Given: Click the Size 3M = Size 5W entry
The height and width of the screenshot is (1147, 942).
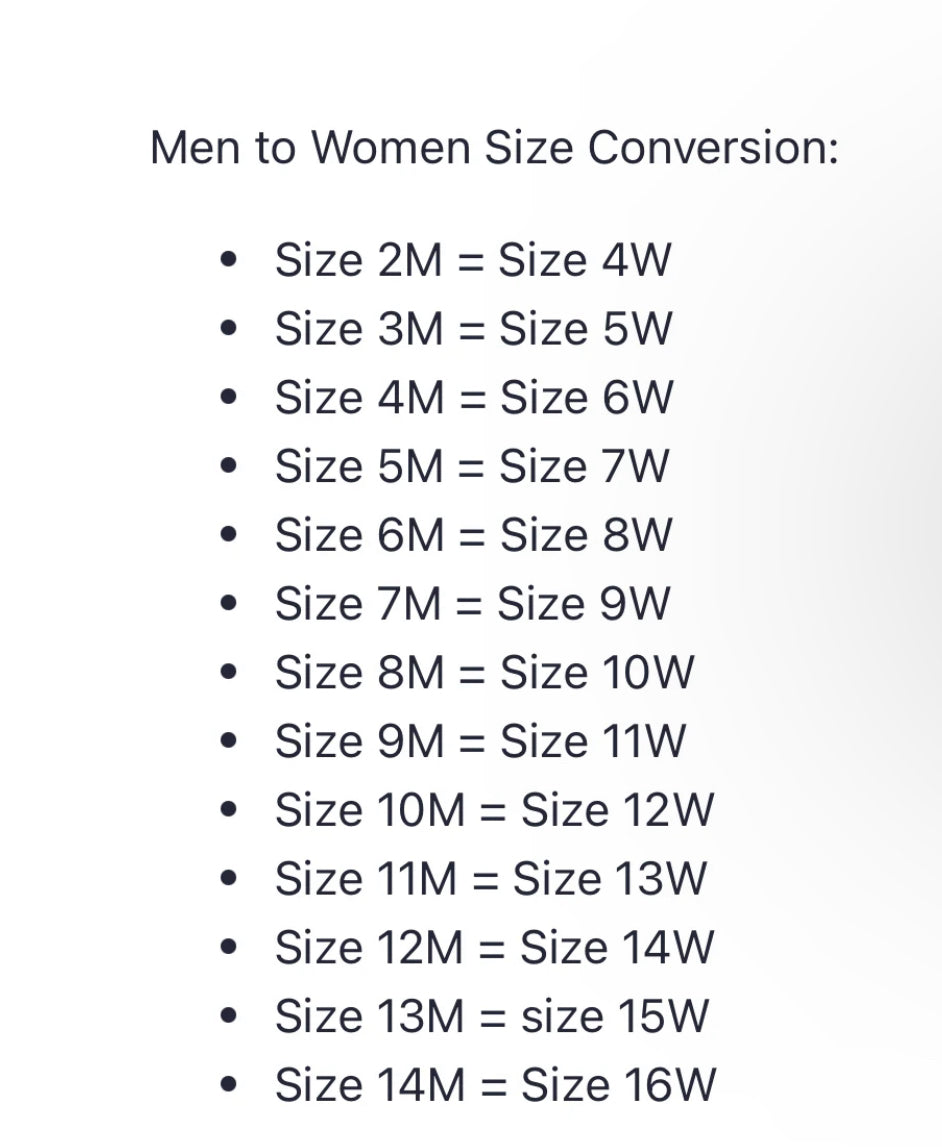Looking at the screenshot, I should pyautogui.click(x=473, y=329).
